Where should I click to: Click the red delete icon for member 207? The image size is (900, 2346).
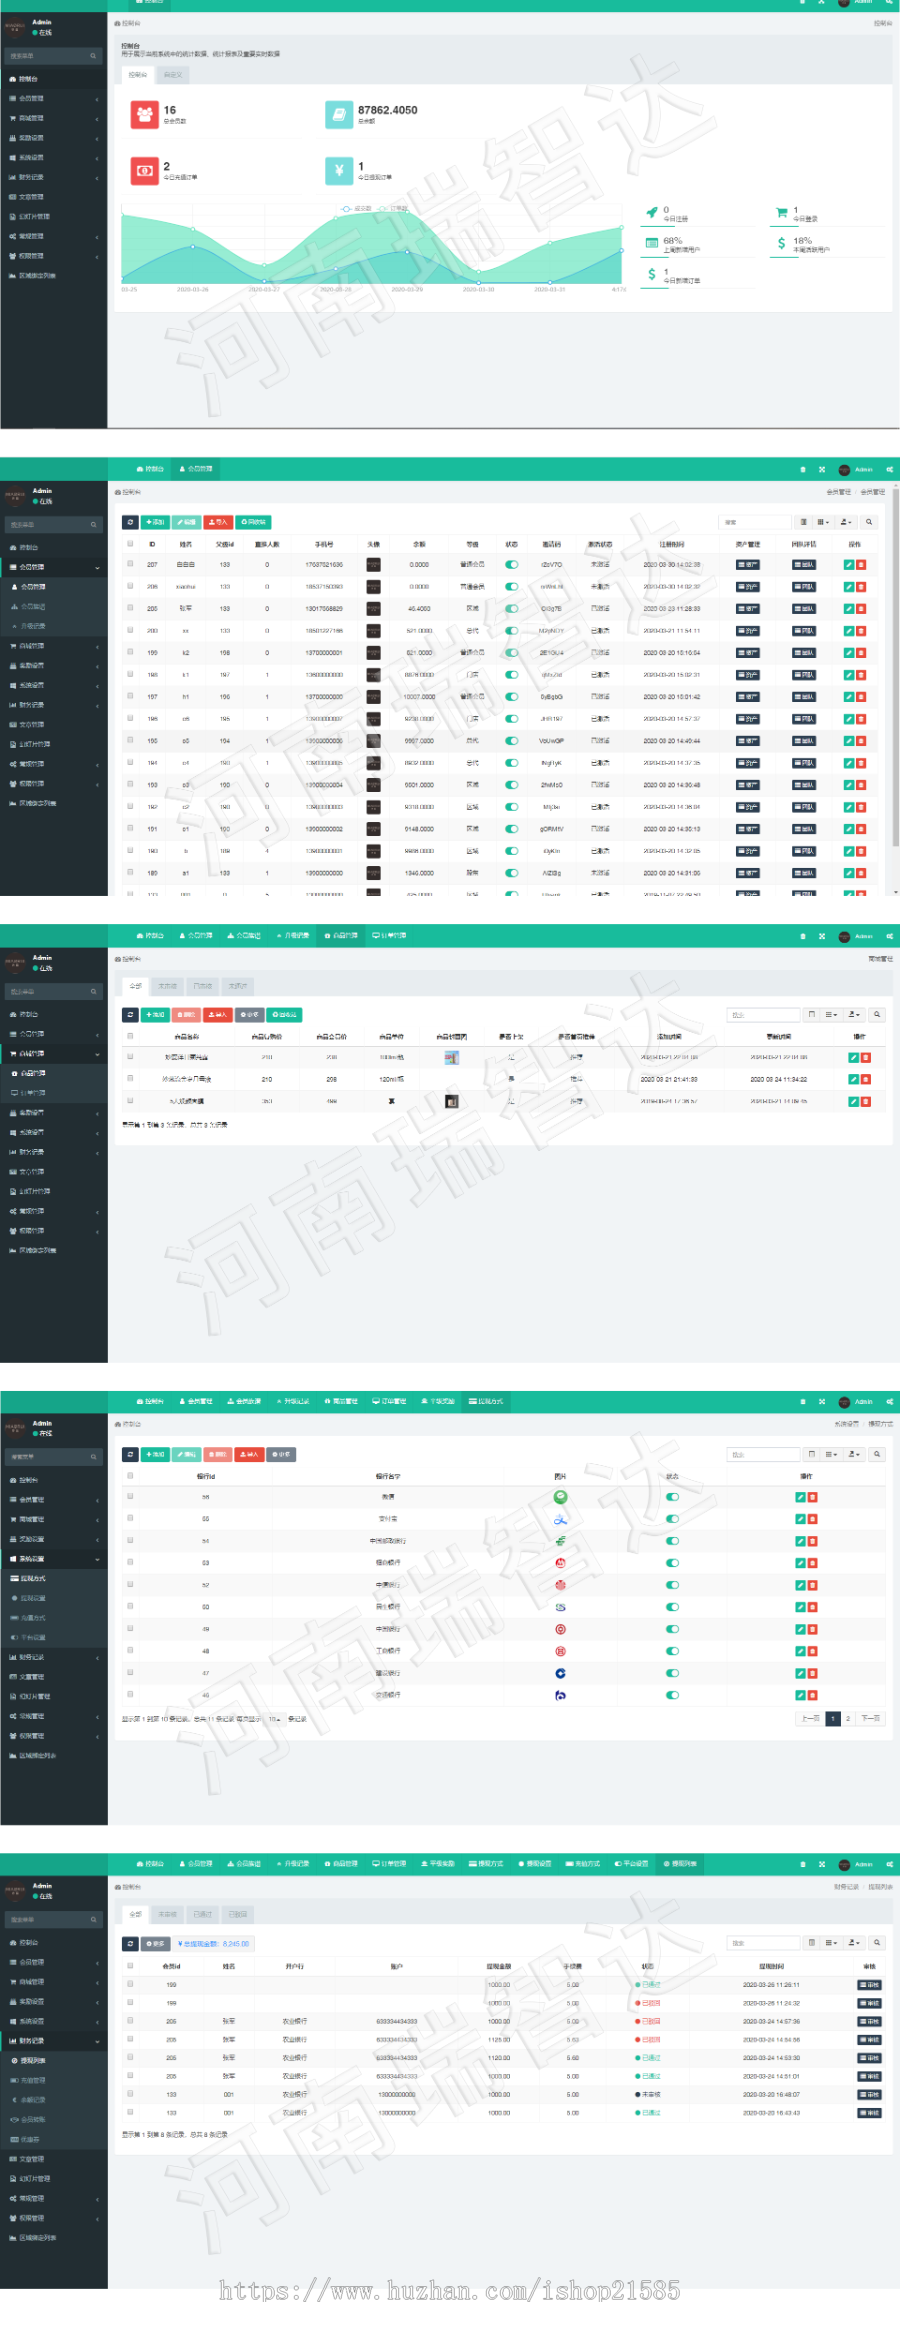click(861, 565)
